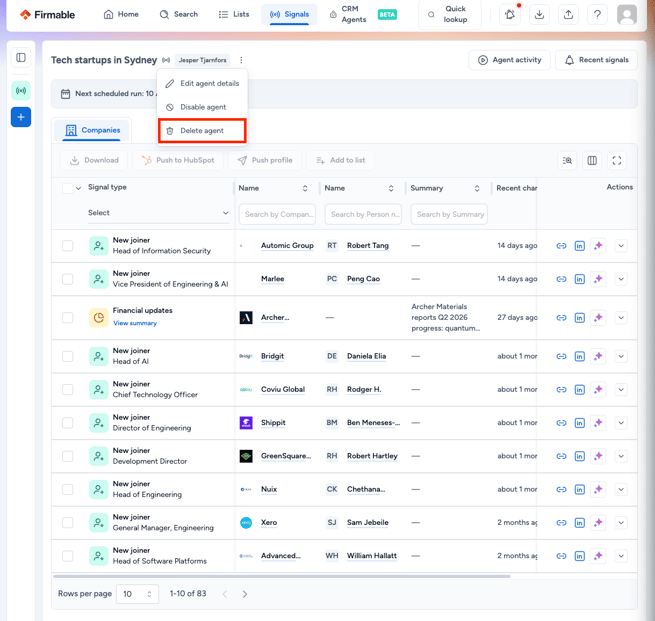The height and width of the screenshot is (621, 655).
Task: Click the blue plus button in sidebar
Action: pos(21,117)
